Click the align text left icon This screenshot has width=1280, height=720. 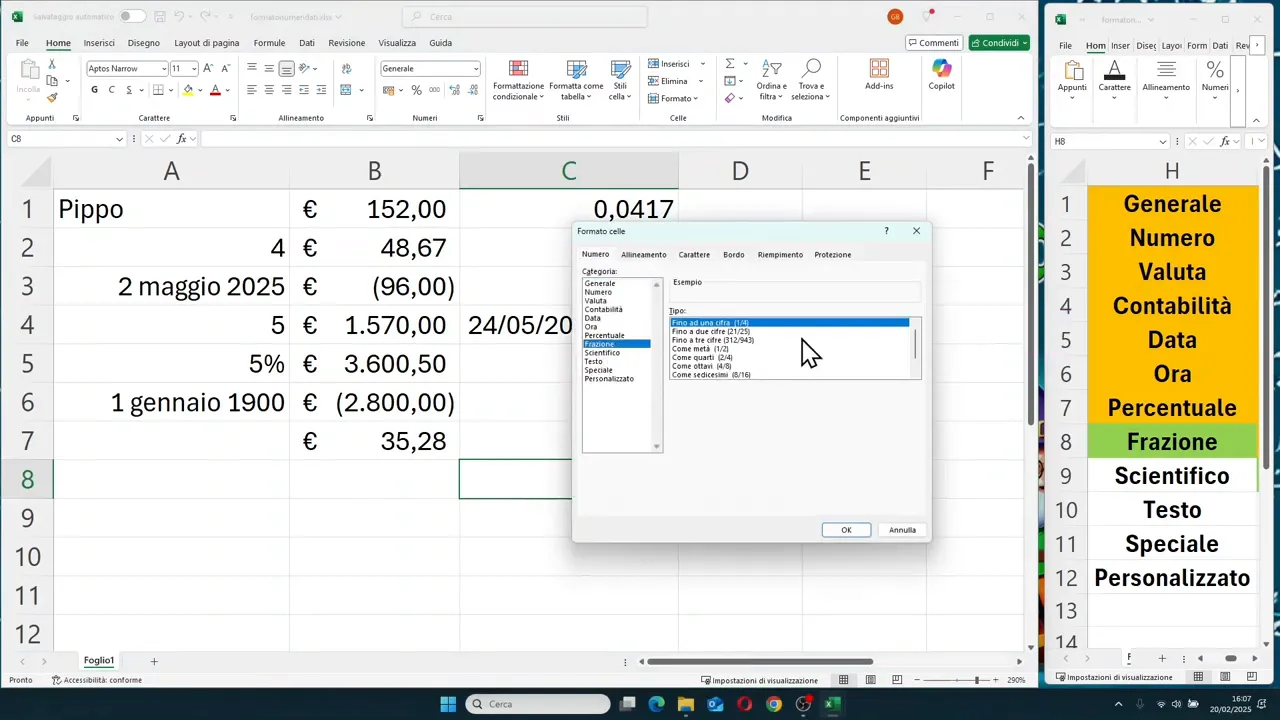point(253,90)
